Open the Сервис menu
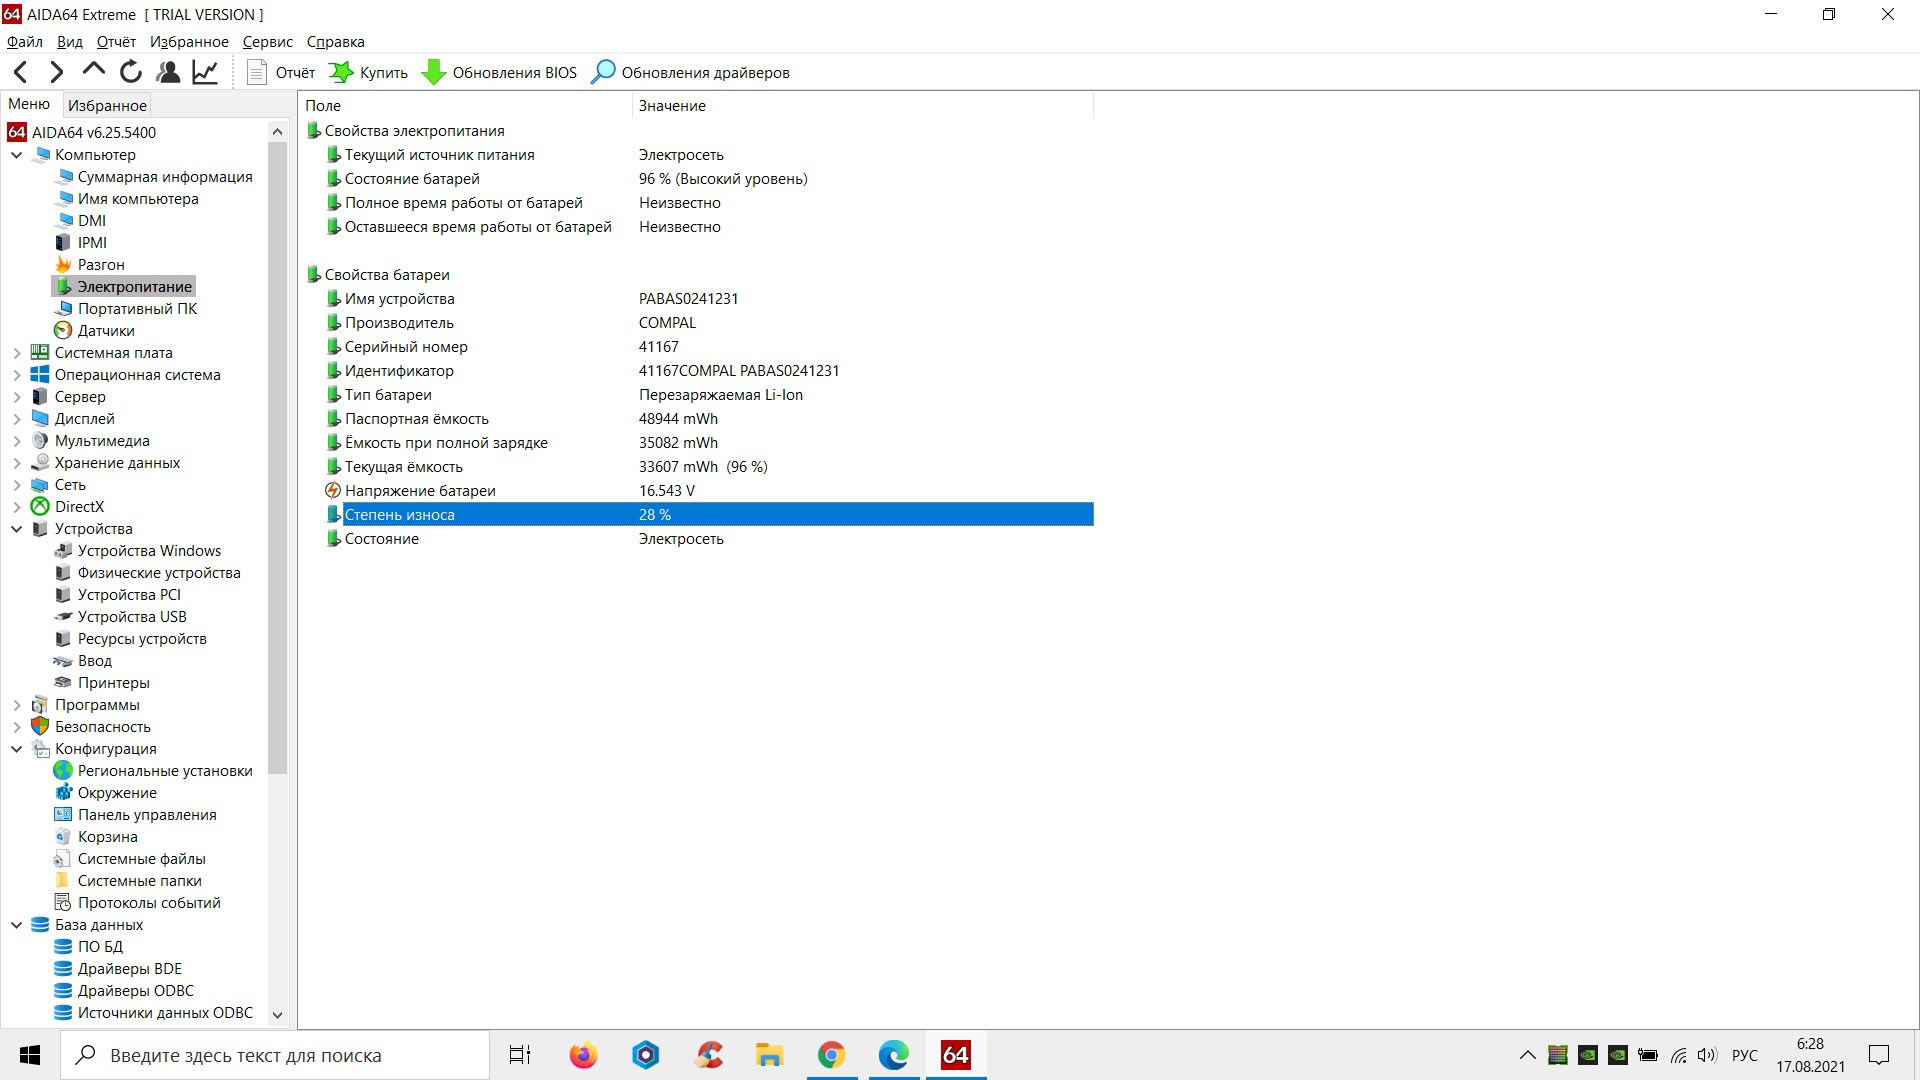The width and height of the screenshot is (1920, 1080). pos(267,42)
